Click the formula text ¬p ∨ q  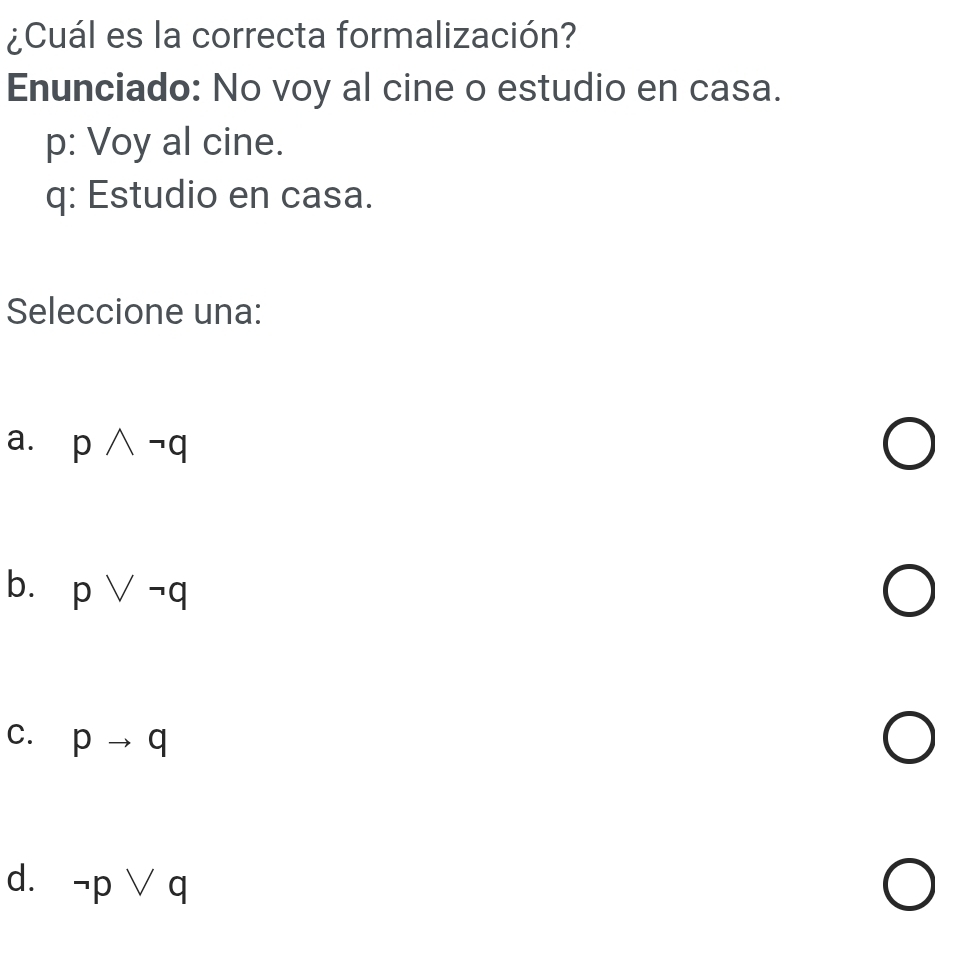(x=129, y=885)
